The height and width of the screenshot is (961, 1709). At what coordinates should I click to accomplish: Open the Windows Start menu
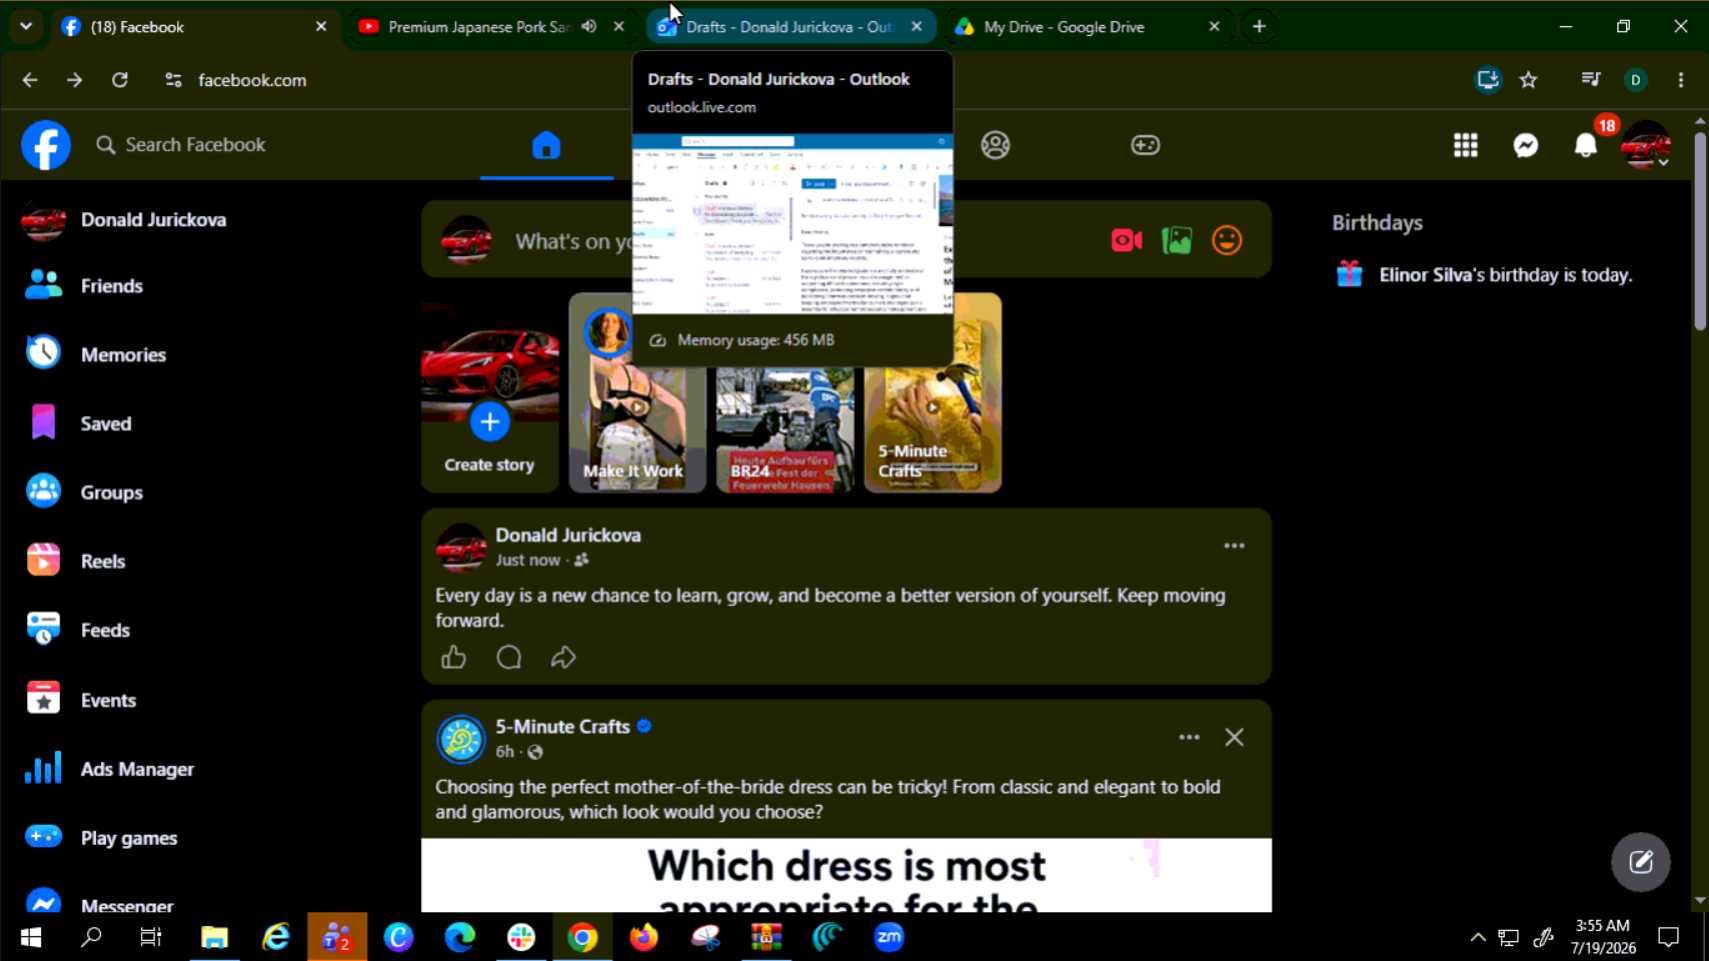31,937
